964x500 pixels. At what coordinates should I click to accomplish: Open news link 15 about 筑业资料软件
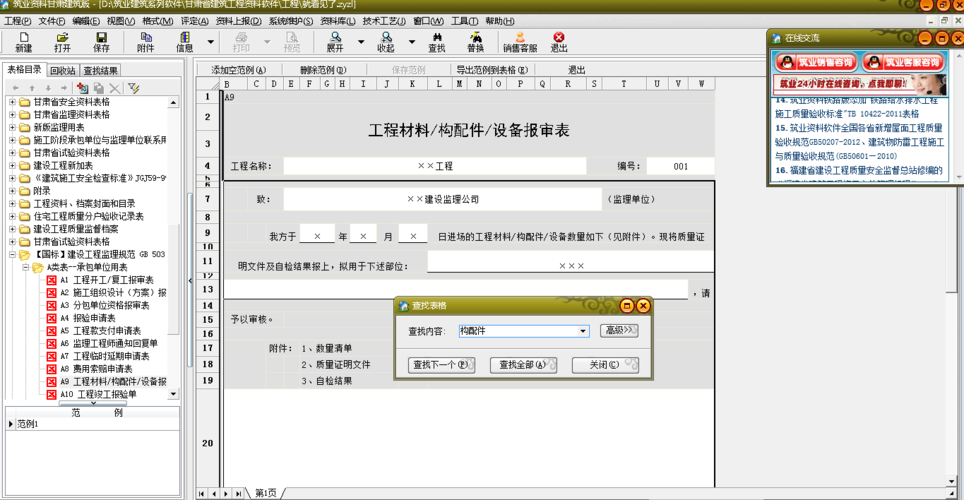pyautogui.click(x=859, y=142)
